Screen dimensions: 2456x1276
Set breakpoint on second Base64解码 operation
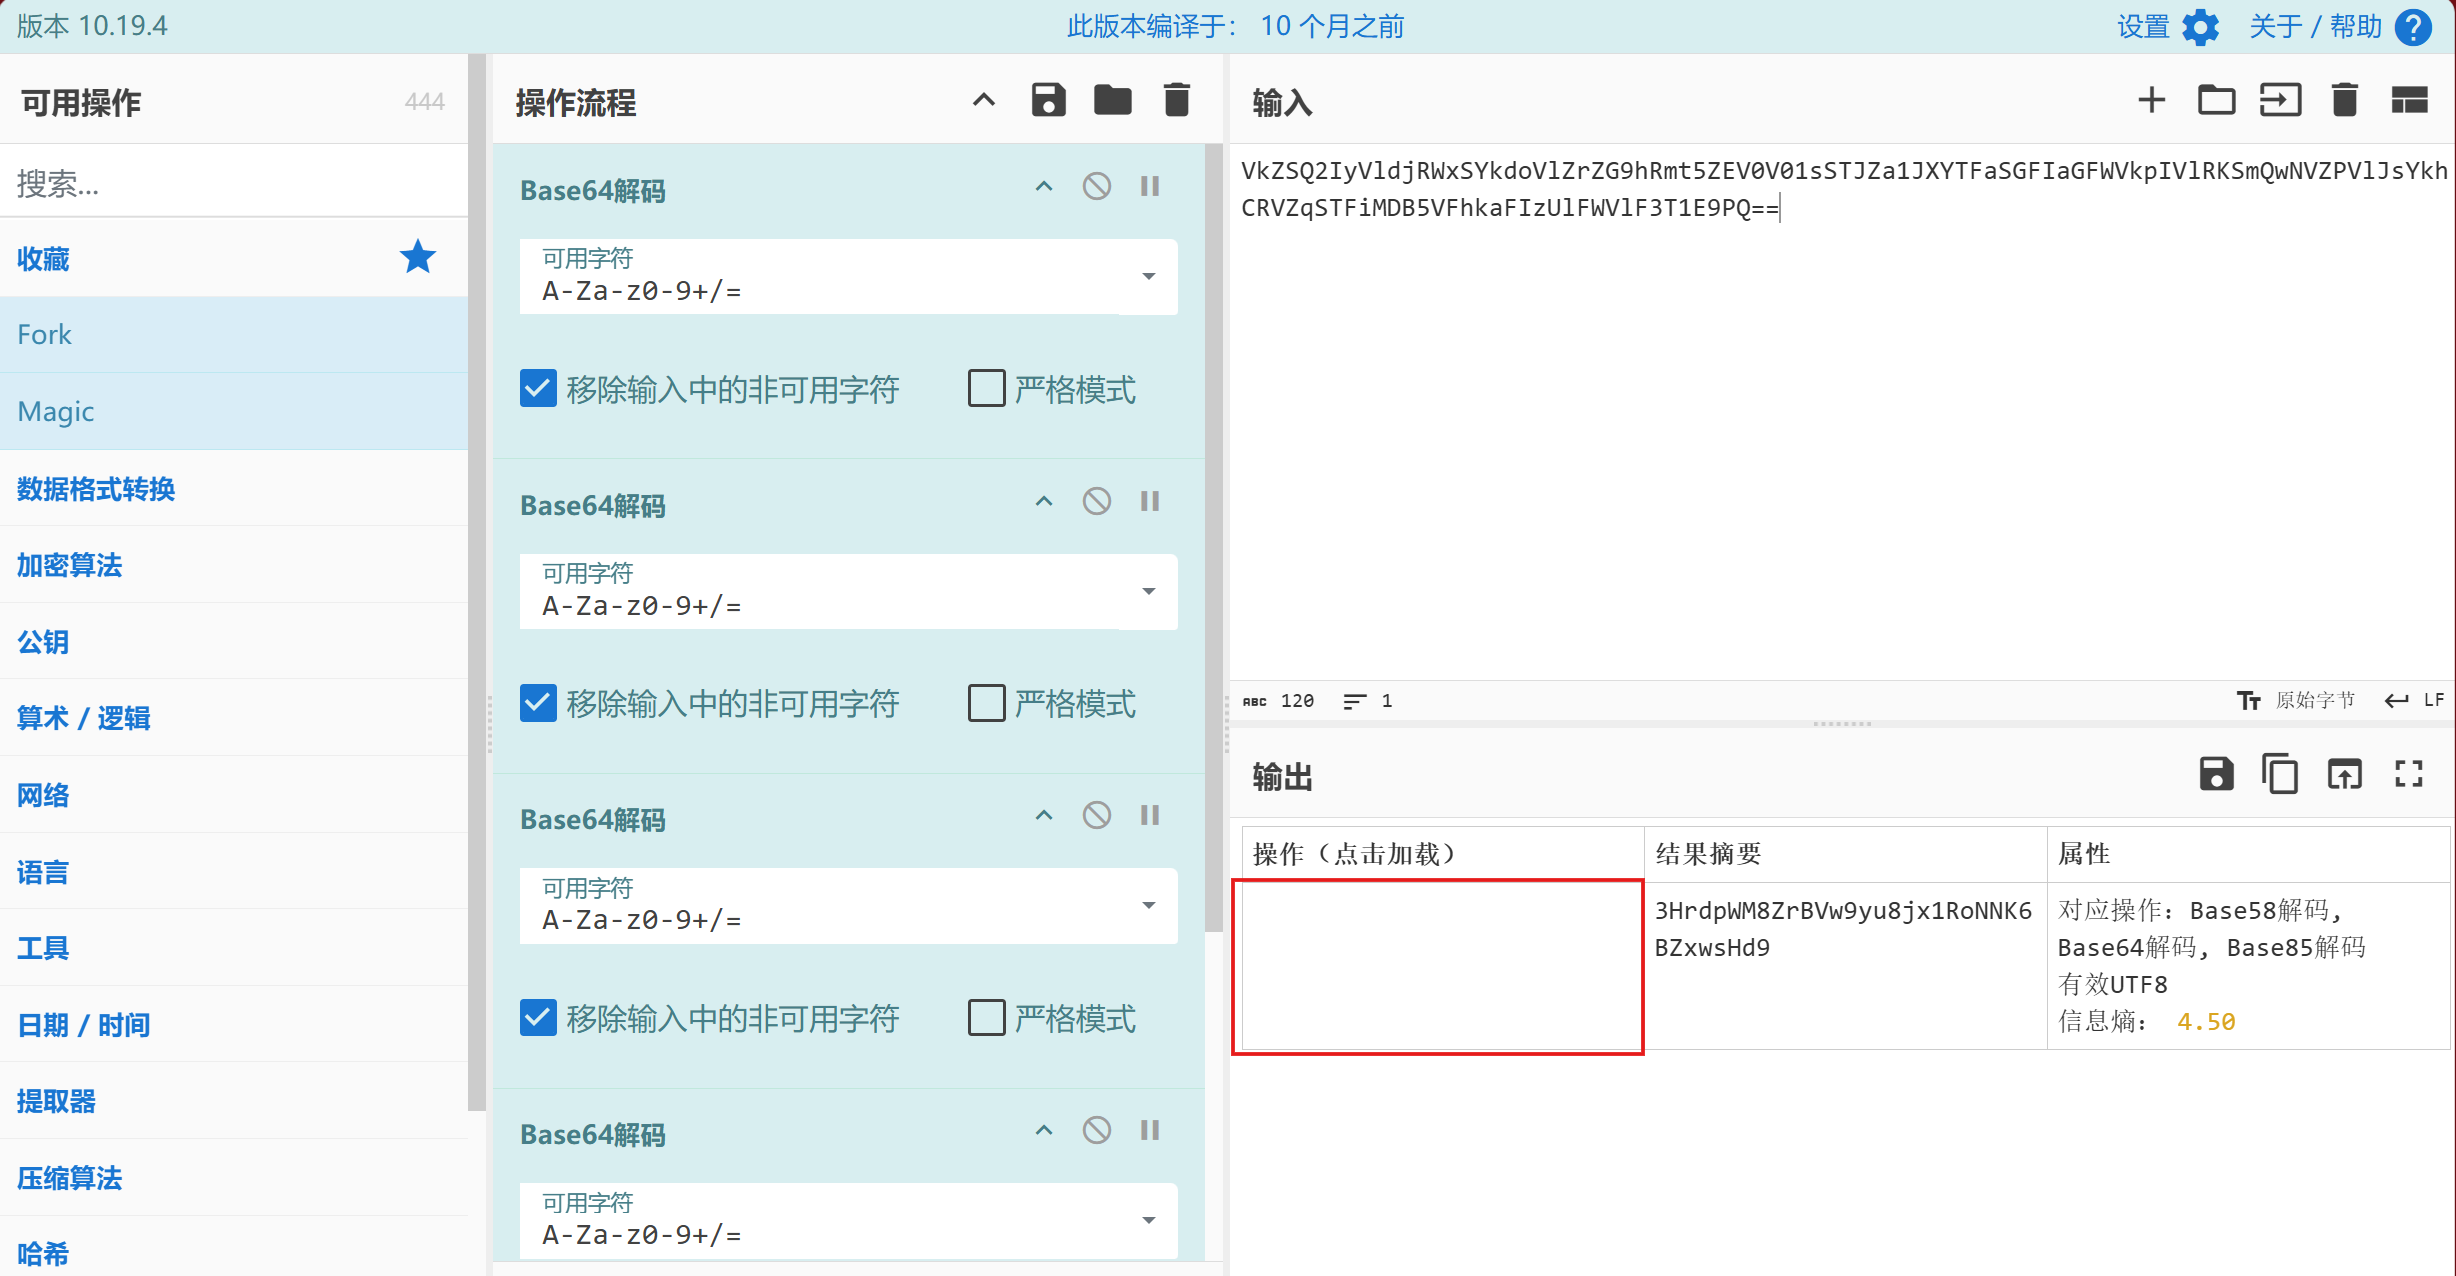click(x=1150, y=502)
